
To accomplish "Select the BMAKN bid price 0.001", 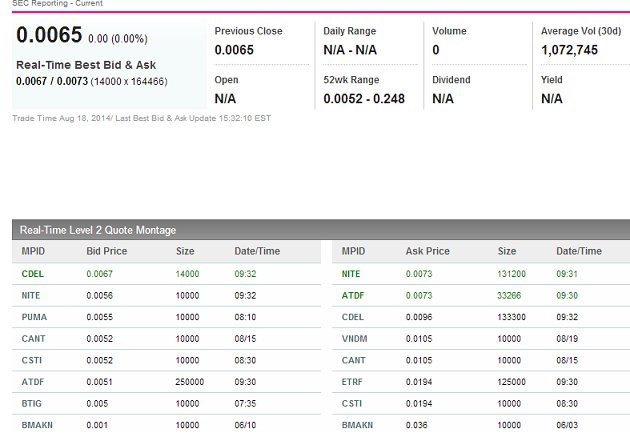I will pos(97,425).
